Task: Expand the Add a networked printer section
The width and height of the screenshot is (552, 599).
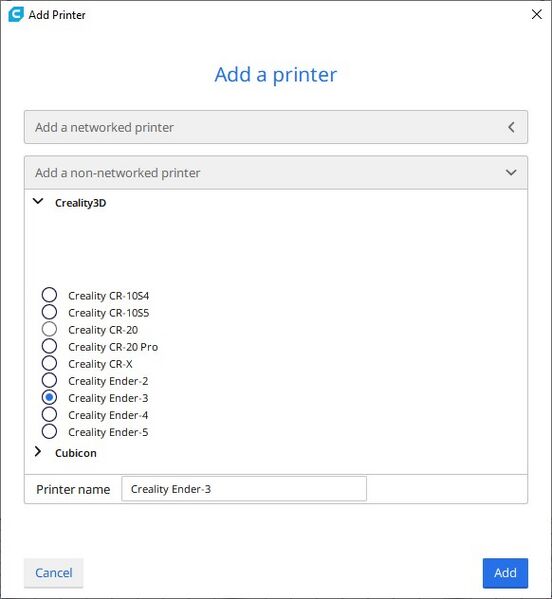Action: 276,127
